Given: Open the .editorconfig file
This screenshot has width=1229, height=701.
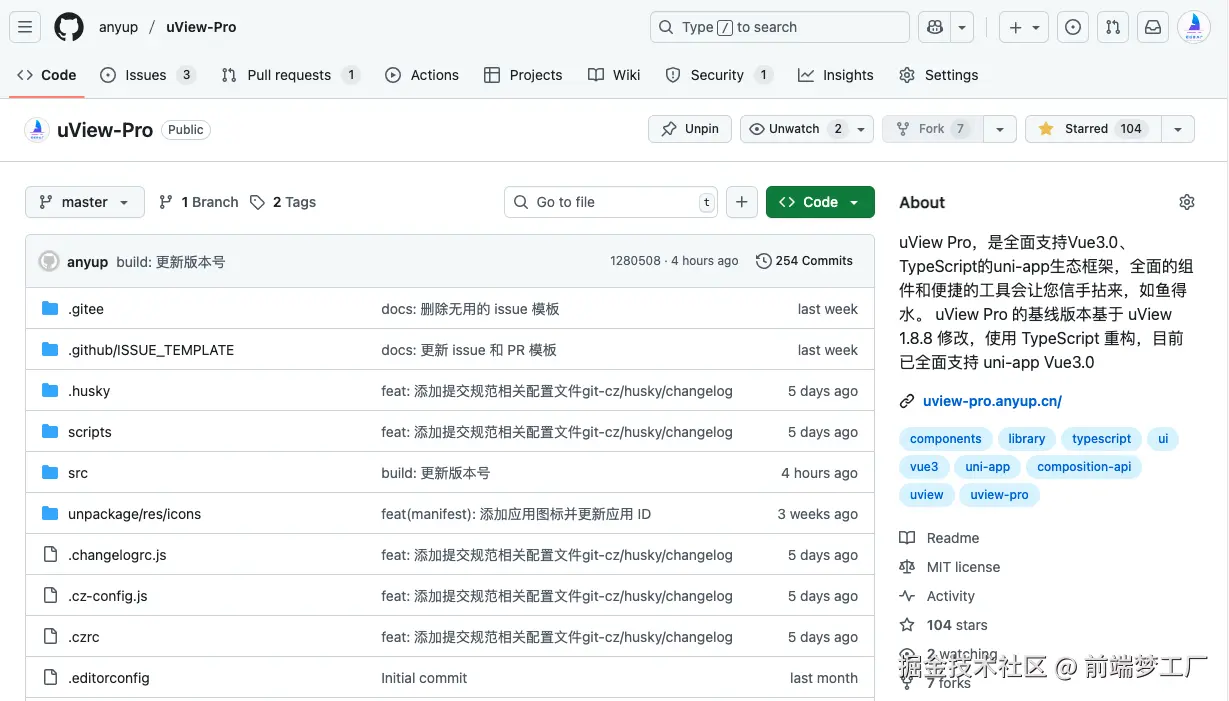Looking at the screenshot, I should coord(109,678).
